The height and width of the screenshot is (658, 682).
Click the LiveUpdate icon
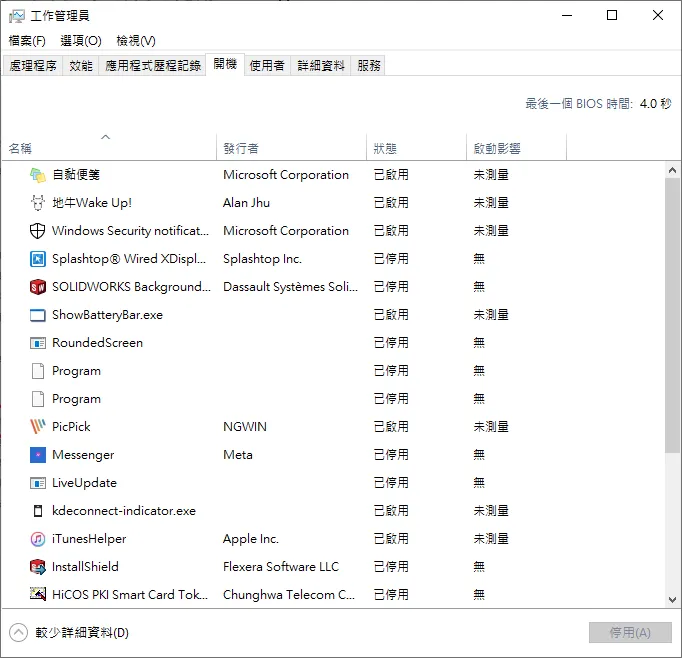tap(38, 483)
